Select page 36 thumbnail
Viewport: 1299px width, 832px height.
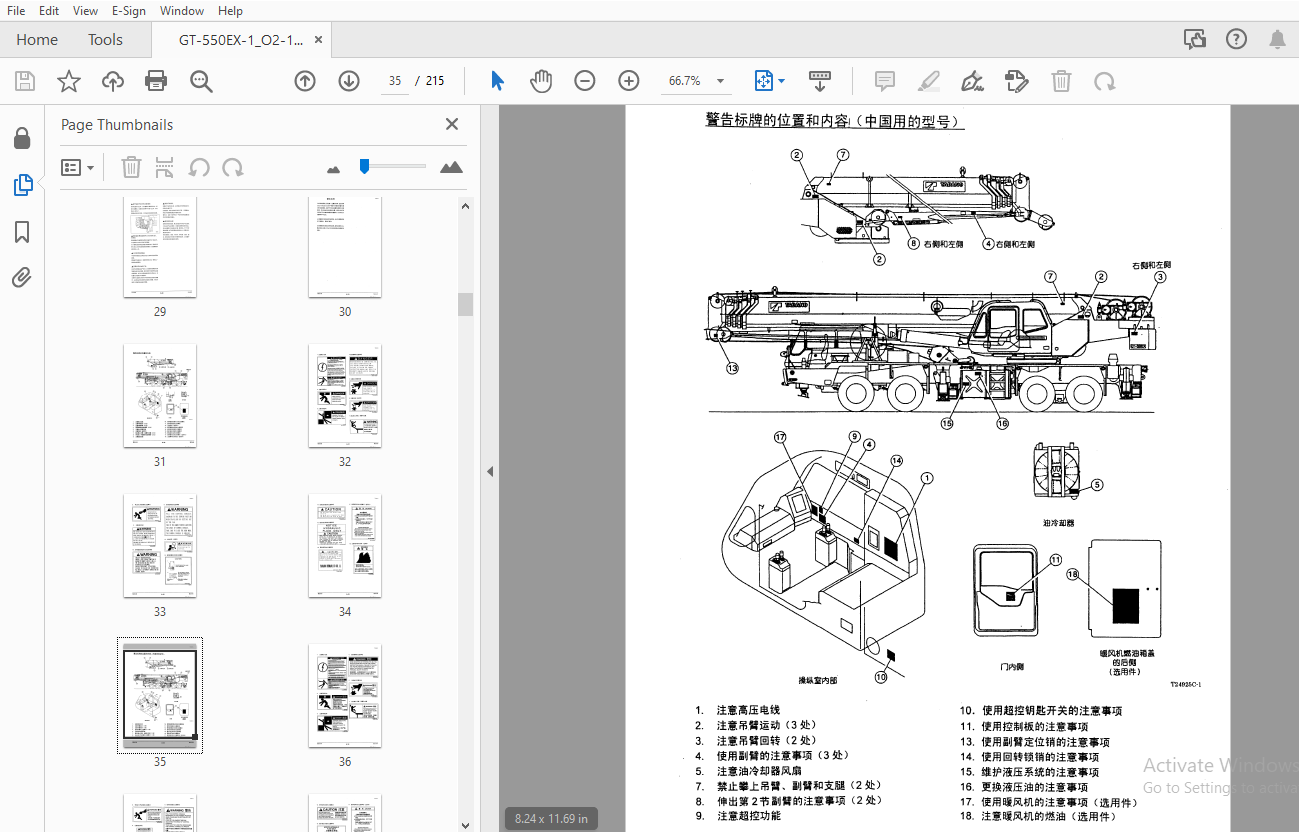pyautogui.click(x=345, y=695)
